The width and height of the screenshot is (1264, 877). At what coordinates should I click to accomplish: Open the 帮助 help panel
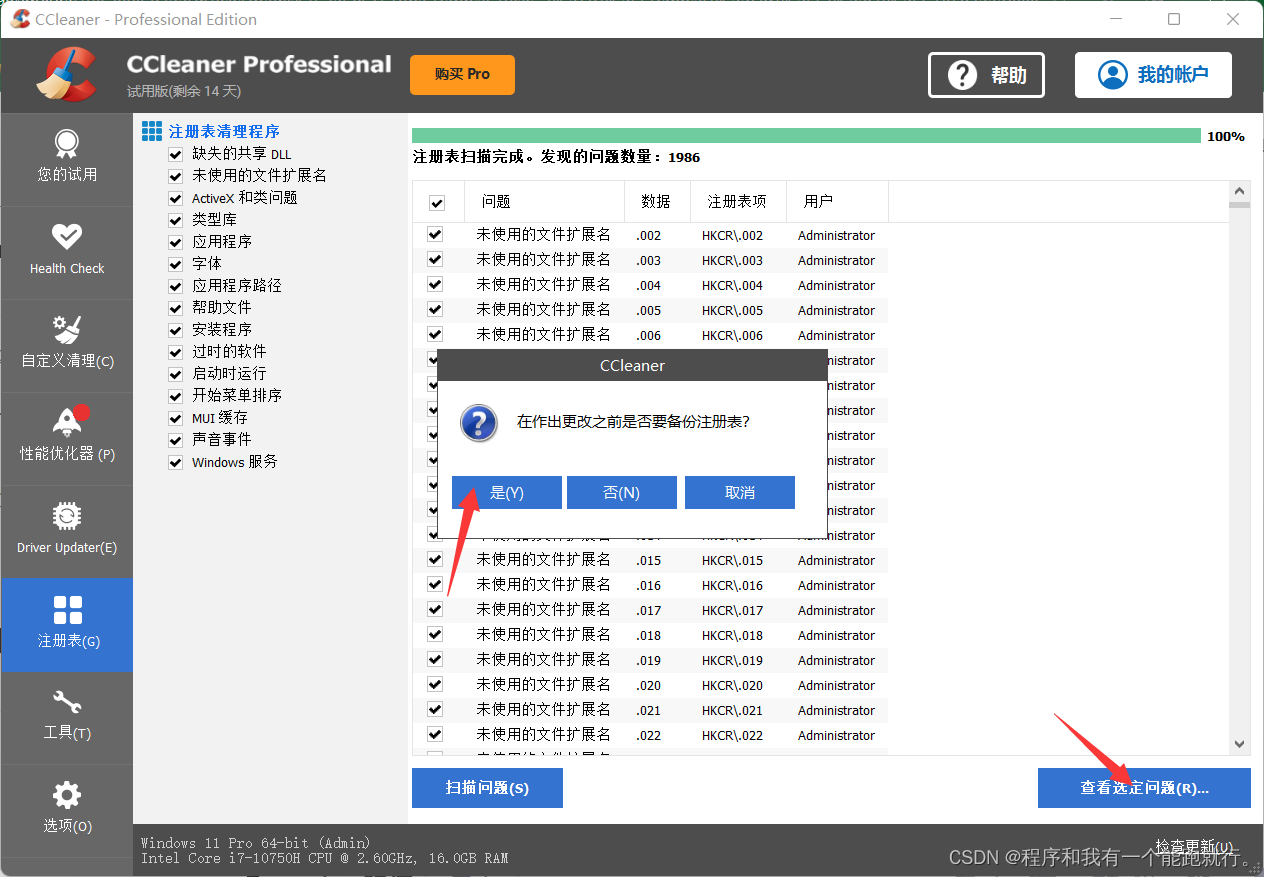pos(985,74)
